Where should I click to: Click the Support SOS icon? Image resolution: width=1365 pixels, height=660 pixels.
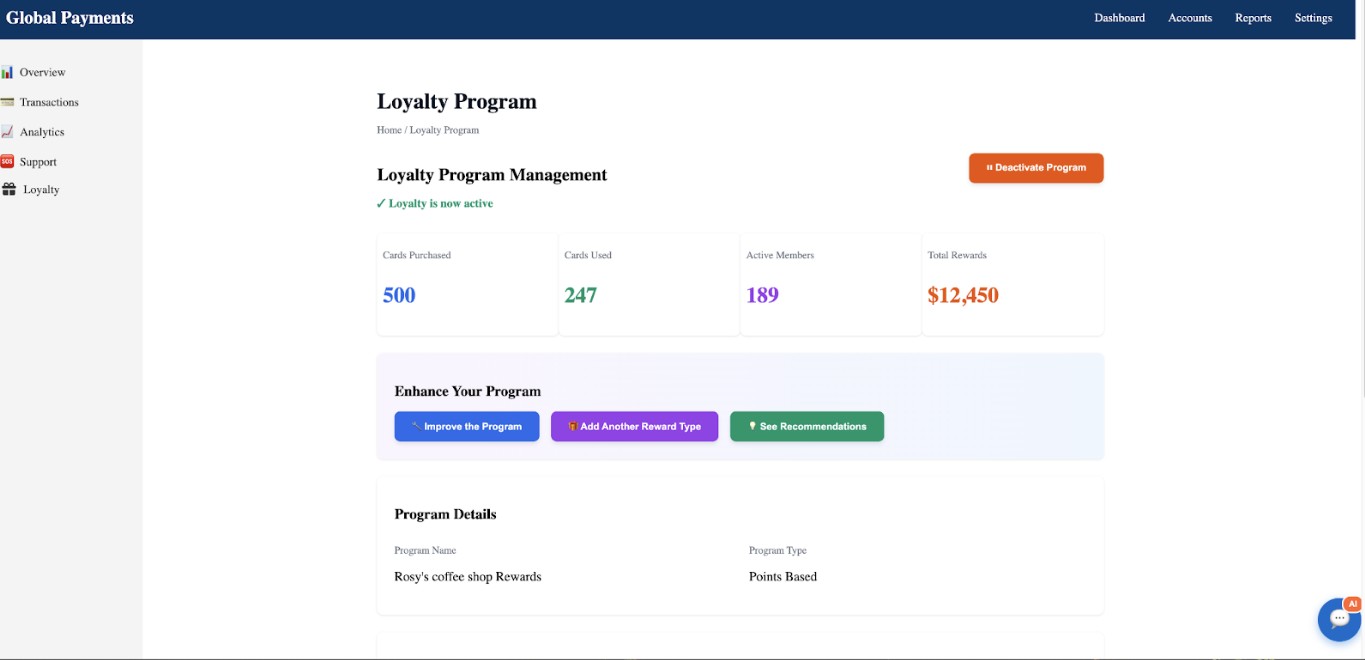pos(7,162)
